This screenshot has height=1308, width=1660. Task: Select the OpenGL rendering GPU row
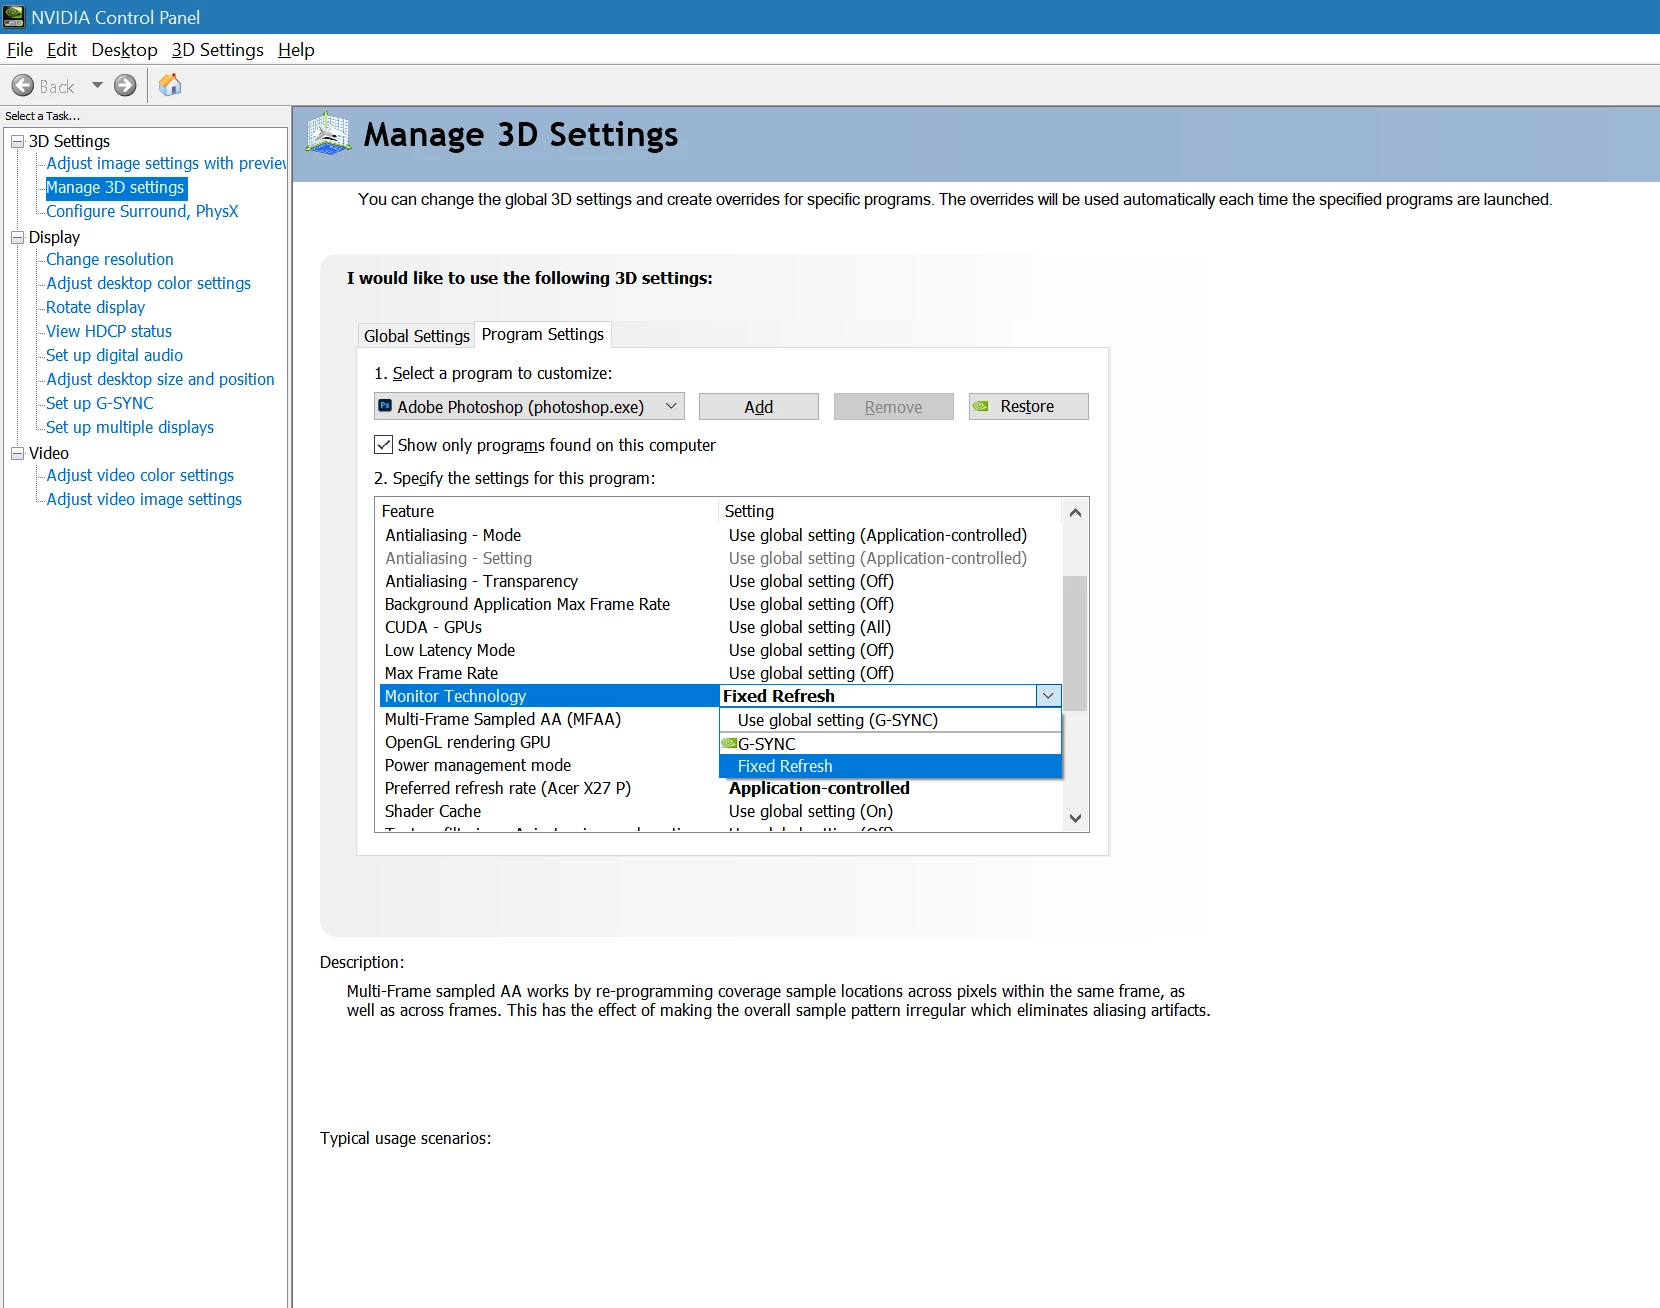tap(548, 742)
